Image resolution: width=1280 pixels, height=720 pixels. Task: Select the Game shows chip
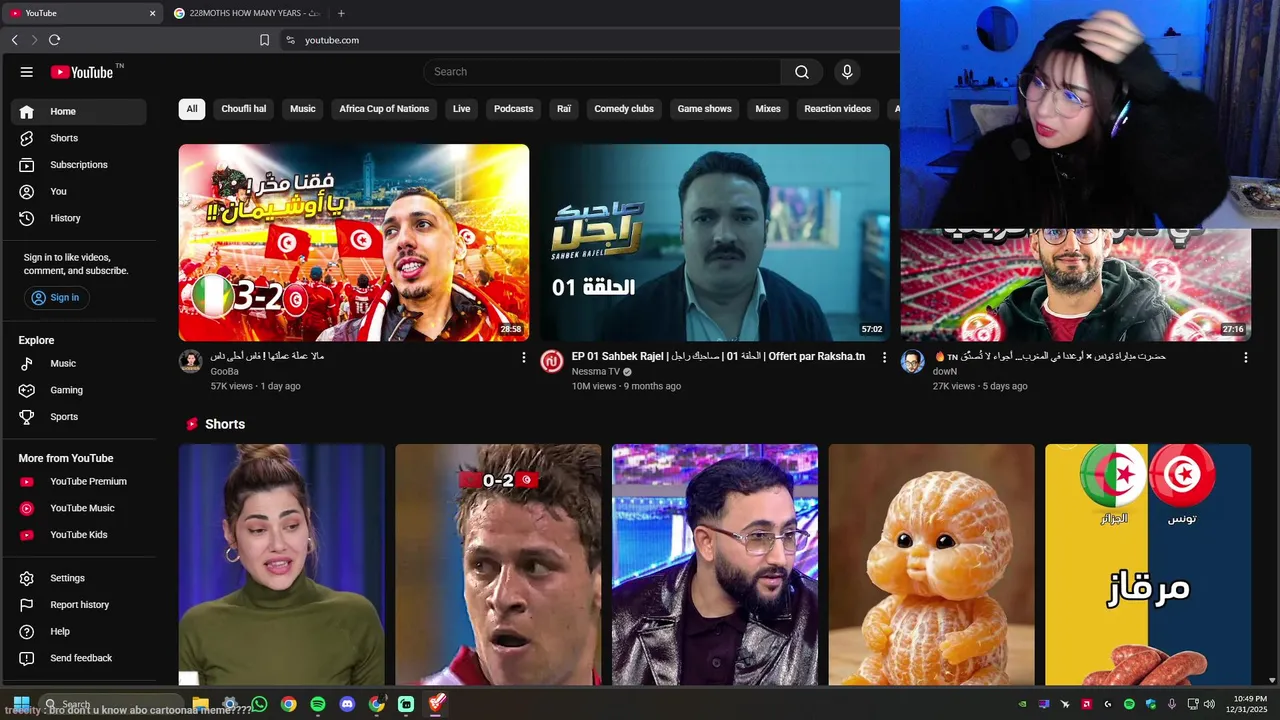coord(705,109)
